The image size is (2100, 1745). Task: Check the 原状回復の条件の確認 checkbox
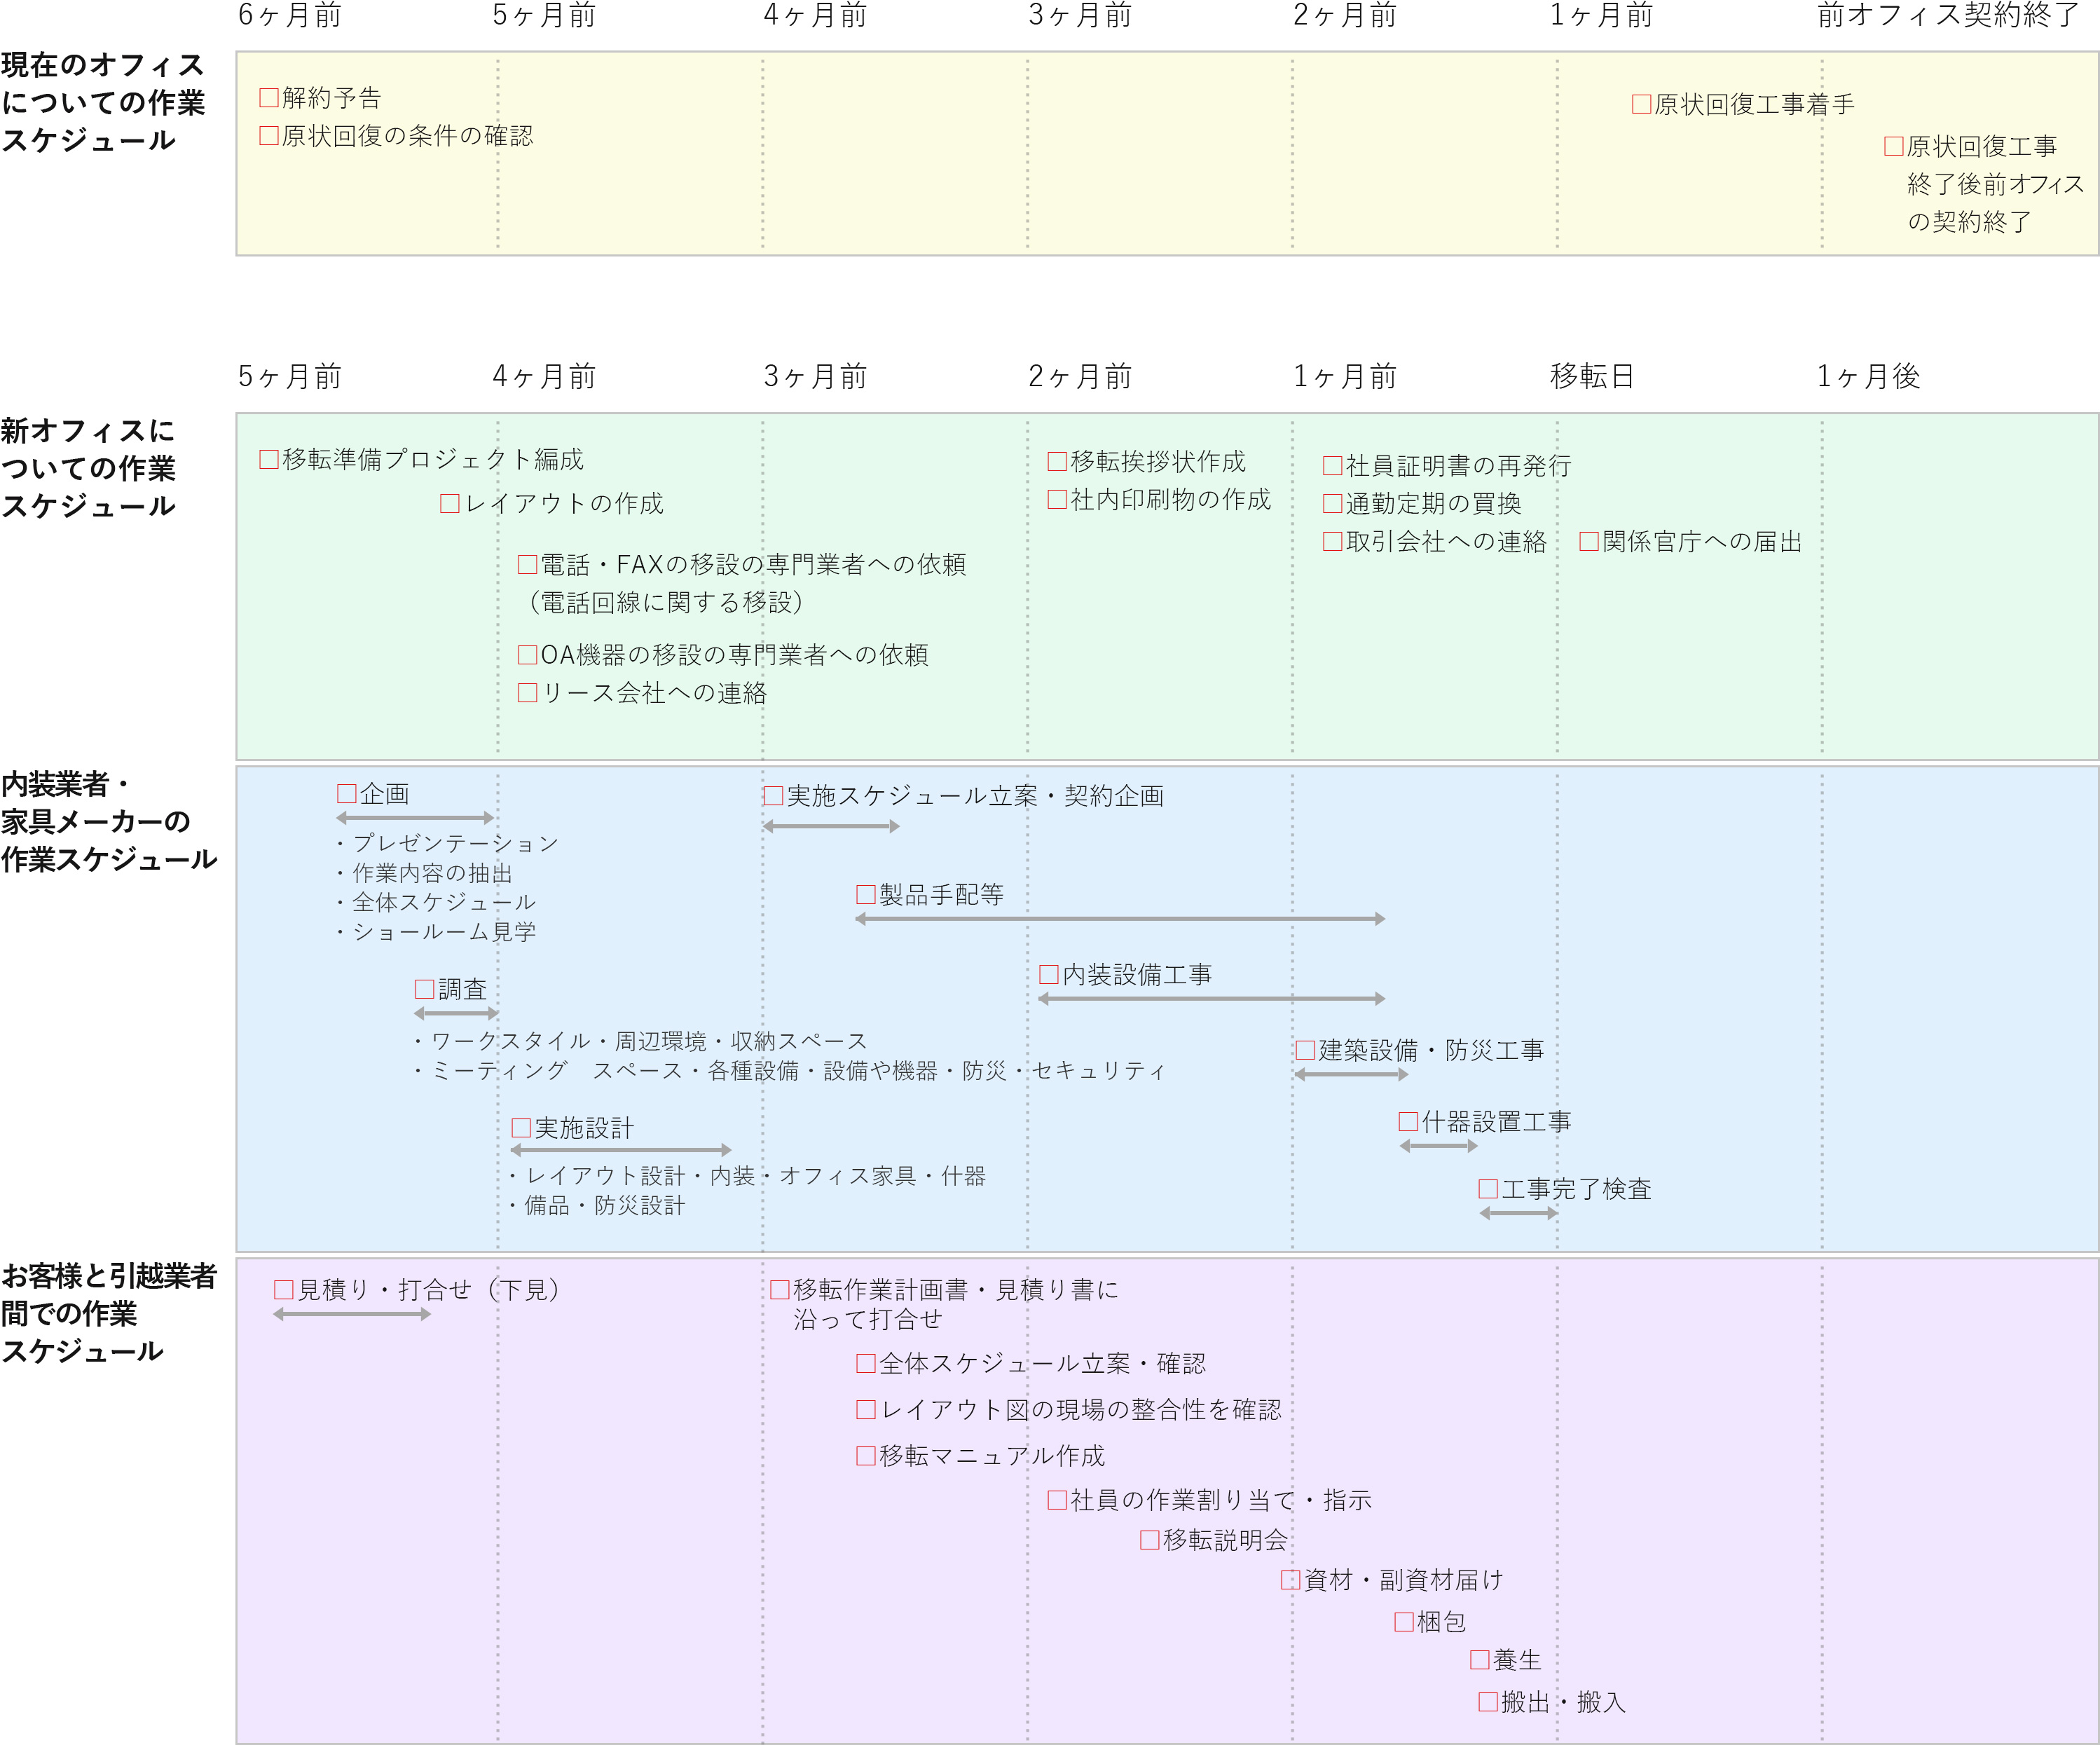coord(269,135)
